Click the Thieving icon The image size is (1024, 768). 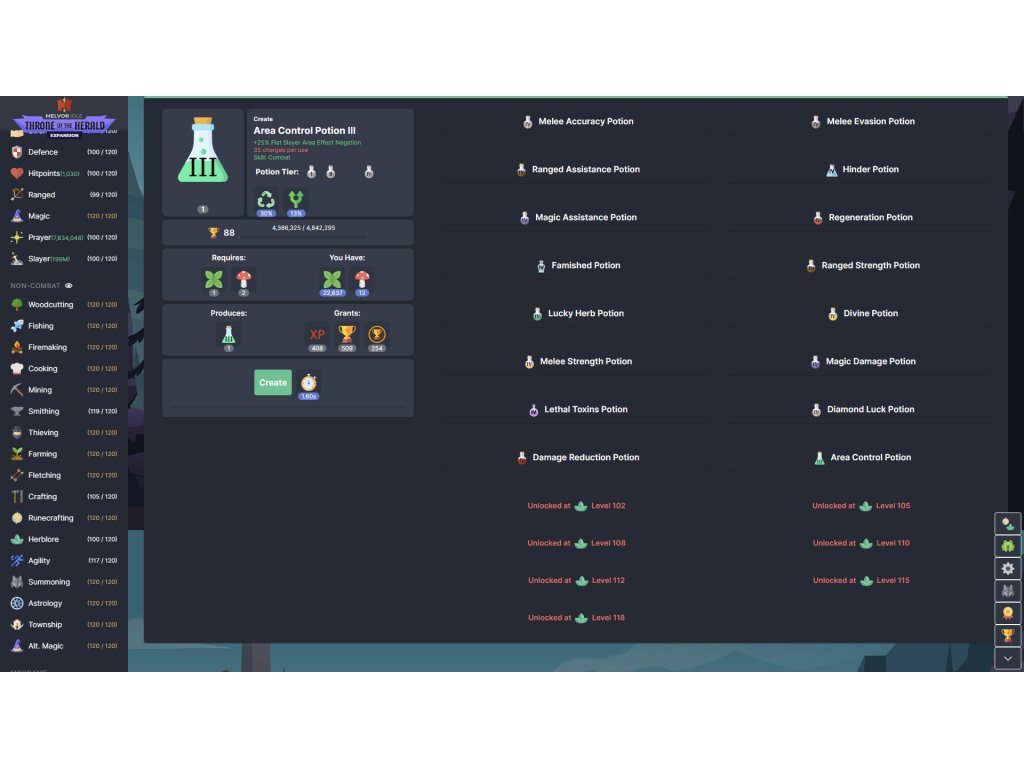(17, 432)
